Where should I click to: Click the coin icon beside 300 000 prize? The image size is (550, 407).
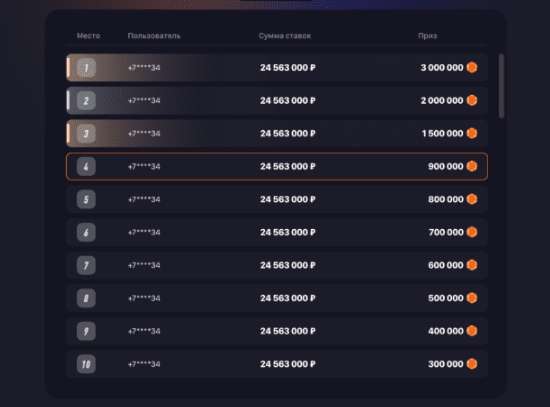pyautogui.click(x=472, y=364)
